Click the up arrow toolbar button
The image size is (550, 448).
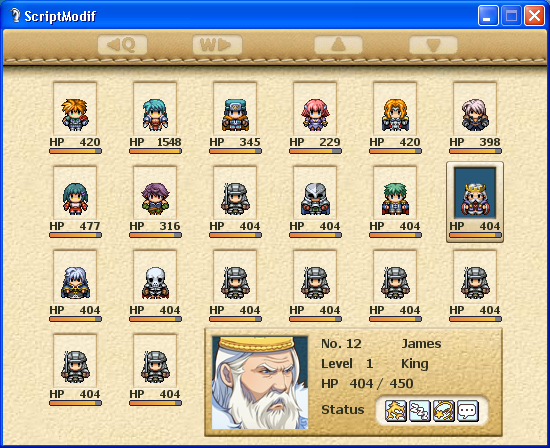[x=338, y=45]
